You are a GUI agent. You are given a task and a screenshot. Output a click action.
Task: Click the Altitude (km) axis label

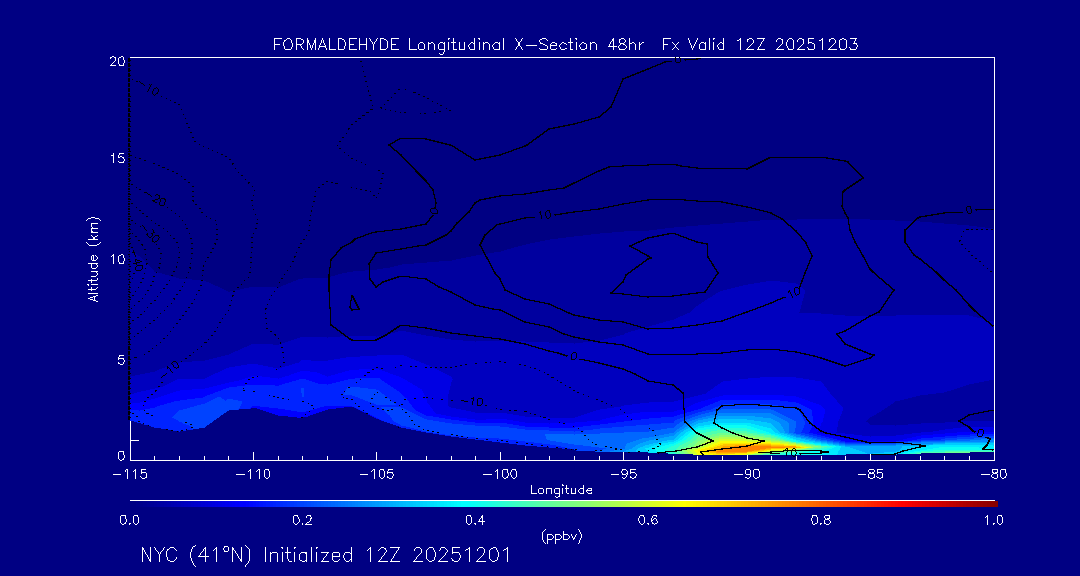click(93, 258)
